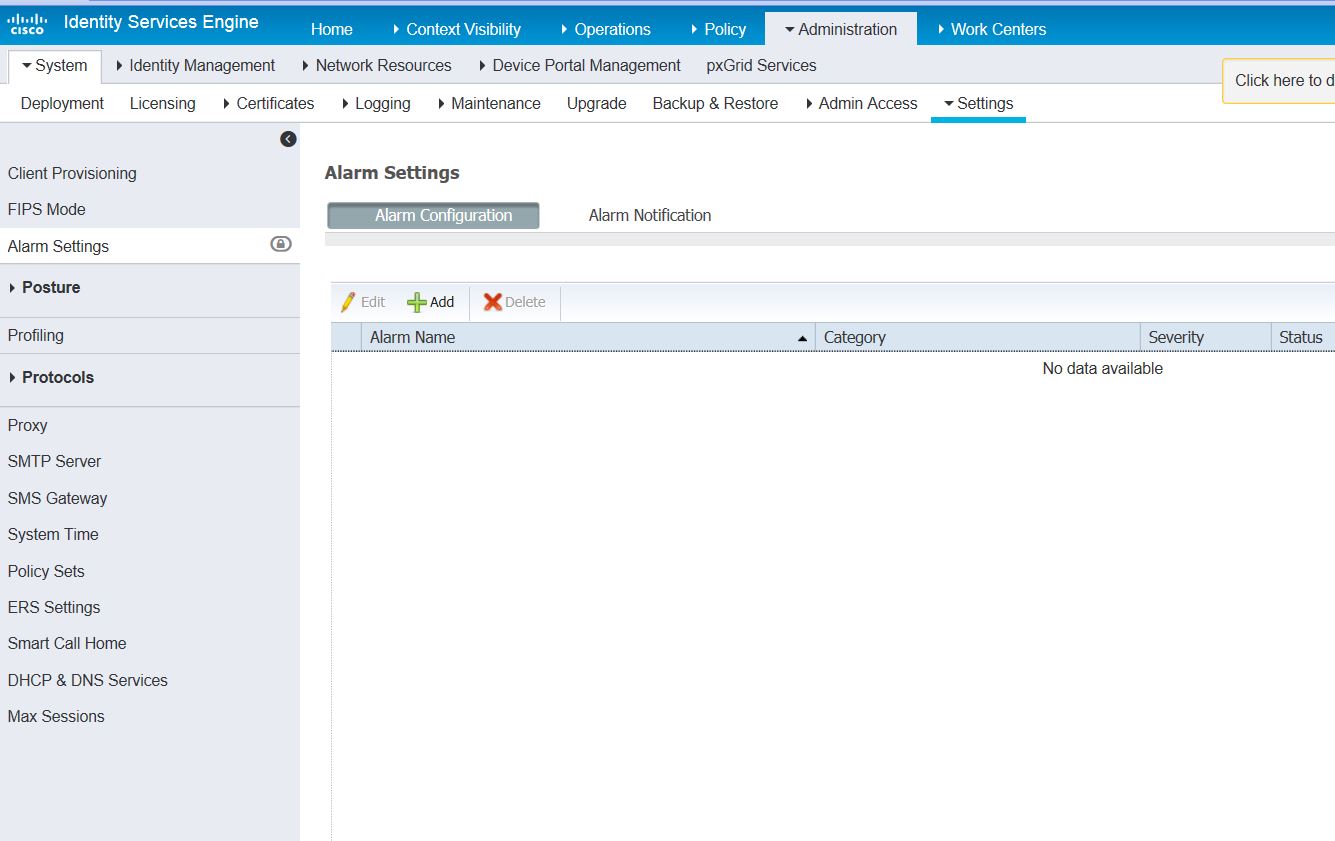Open Network Resources submenu
The width and height of the screenshot is (1335, 841).
tap(377, 66)
